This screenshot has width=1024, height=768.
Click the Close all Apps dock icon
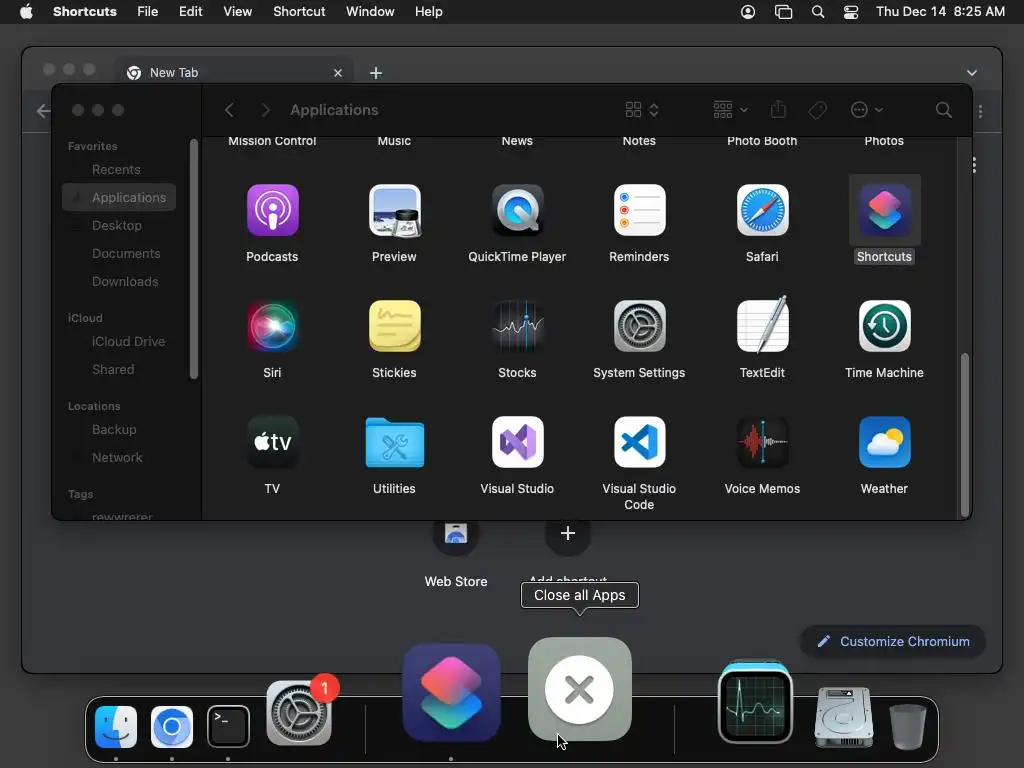coord(579,689)
